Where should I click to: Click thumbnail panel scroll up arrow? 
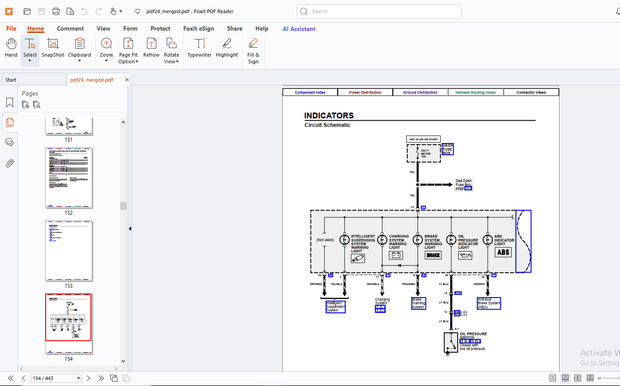[123, 122]
